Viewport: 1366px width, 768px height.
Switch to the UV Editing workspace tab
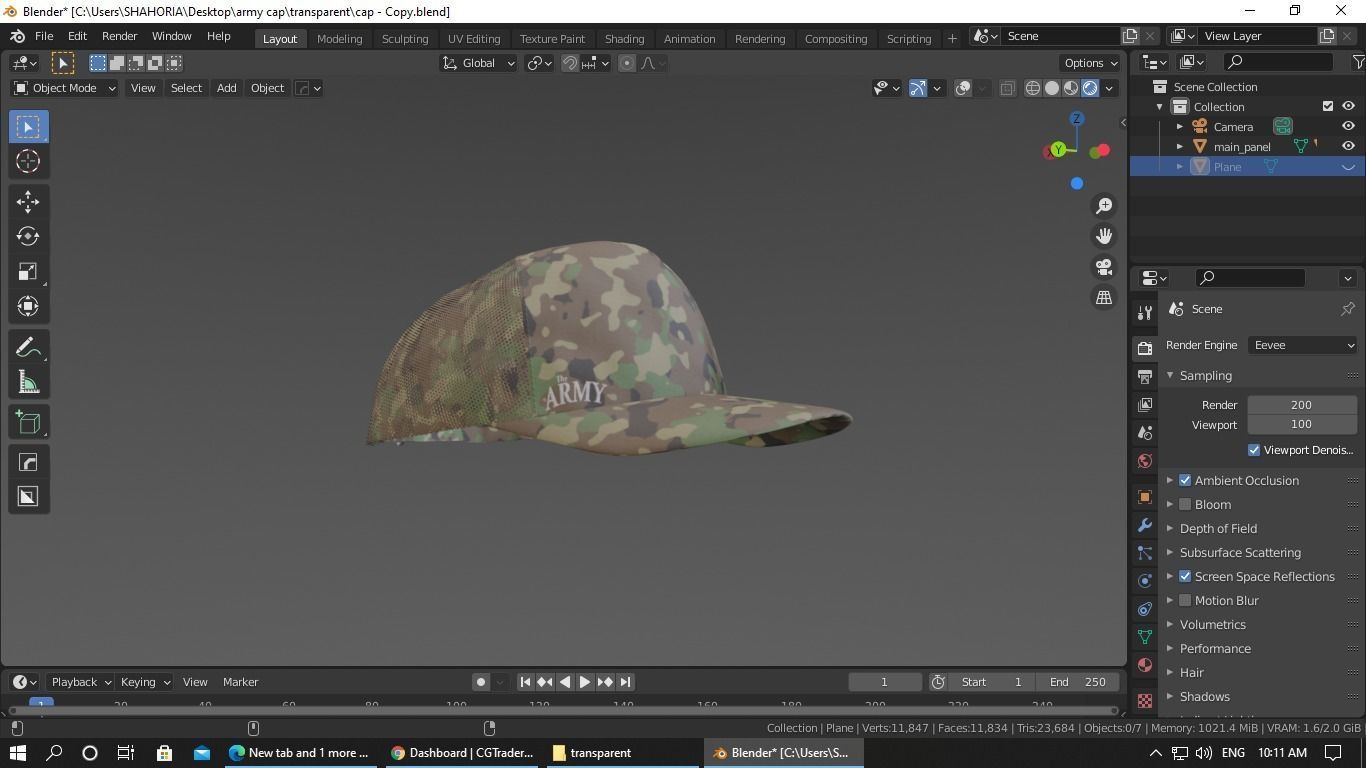click(x=474, y=38)
